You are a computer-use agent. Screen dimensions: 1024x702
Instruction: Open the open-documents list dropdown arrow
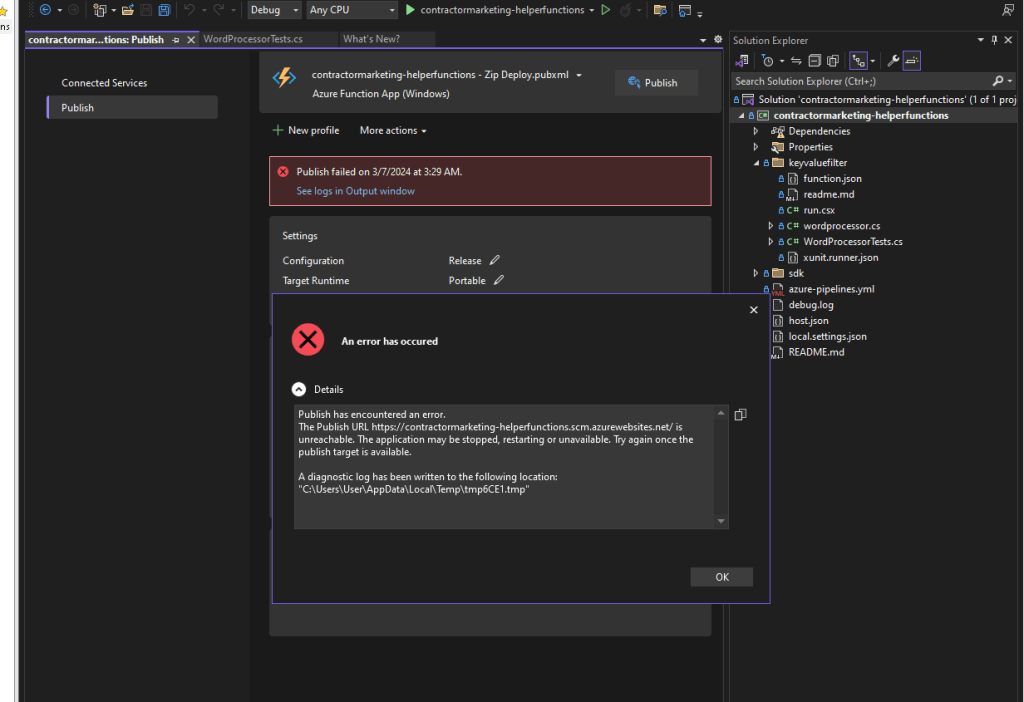pos(703,40)
